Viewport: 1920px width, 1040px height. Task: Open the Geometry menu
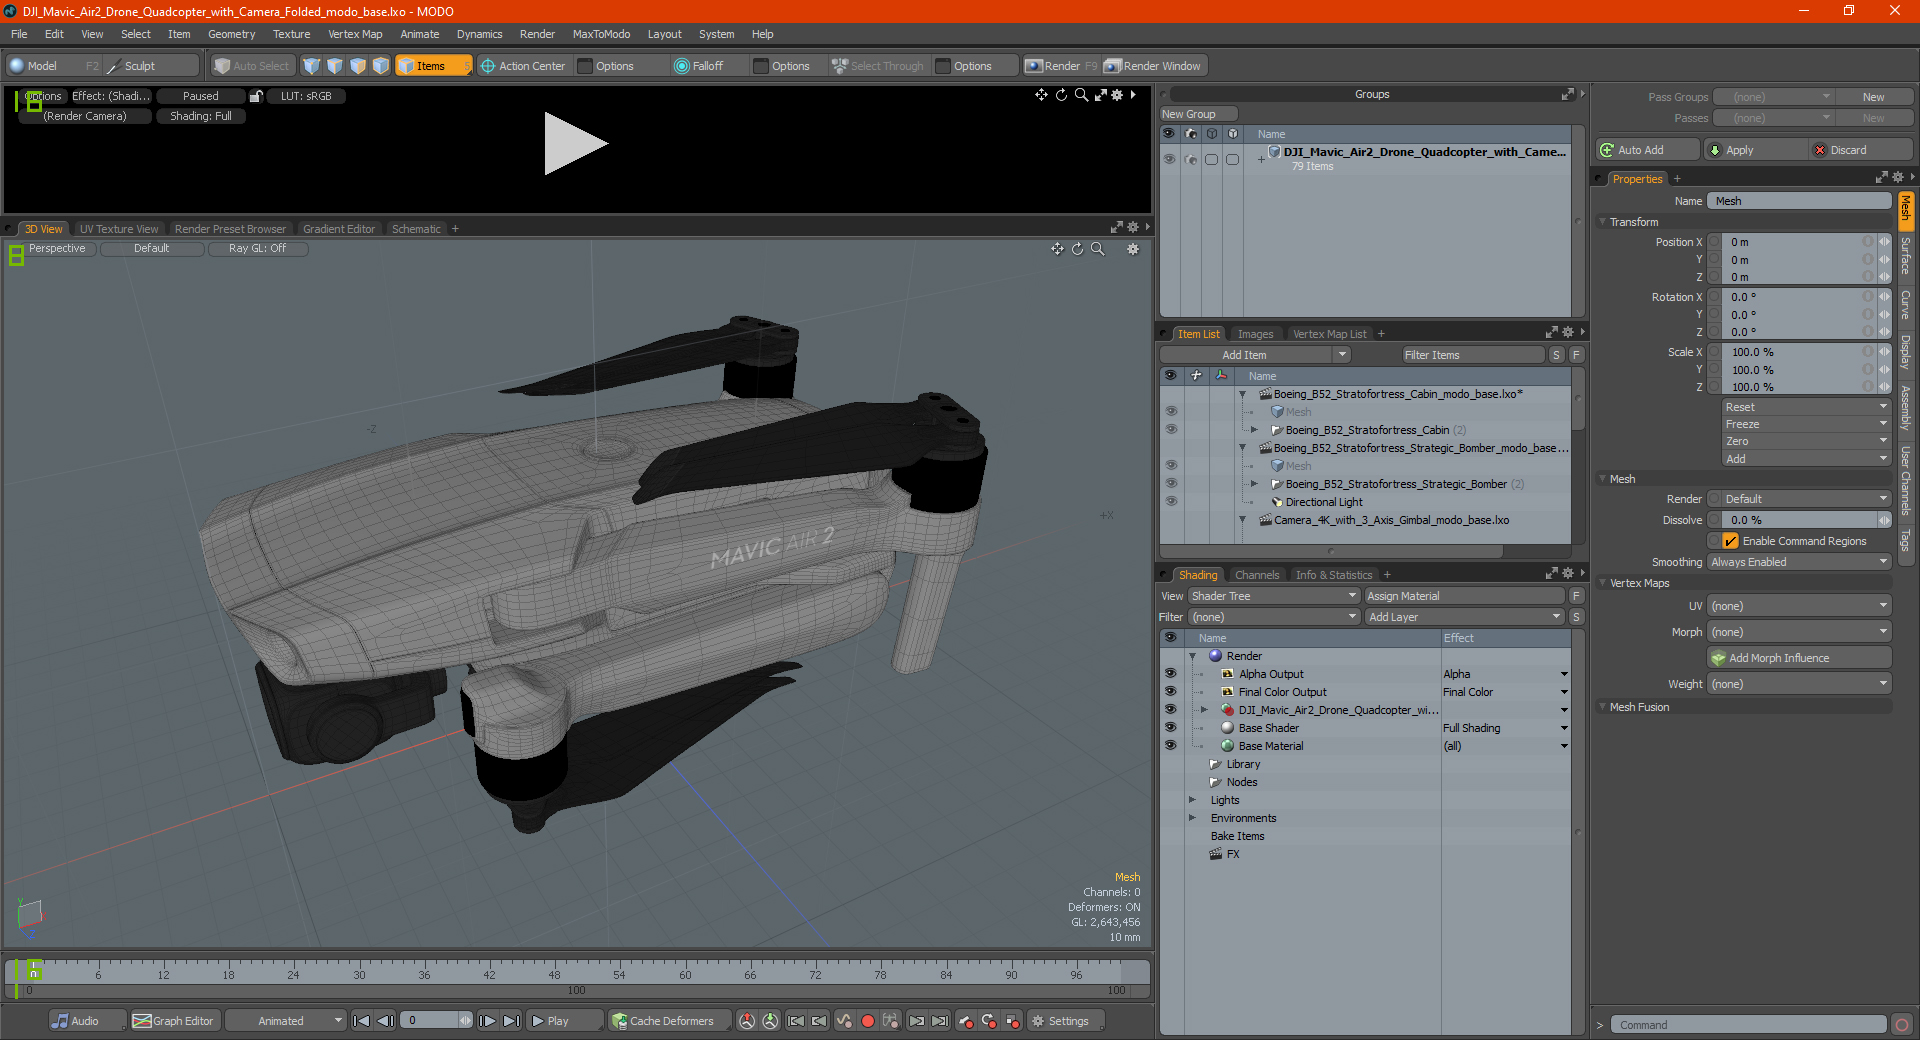231,34
